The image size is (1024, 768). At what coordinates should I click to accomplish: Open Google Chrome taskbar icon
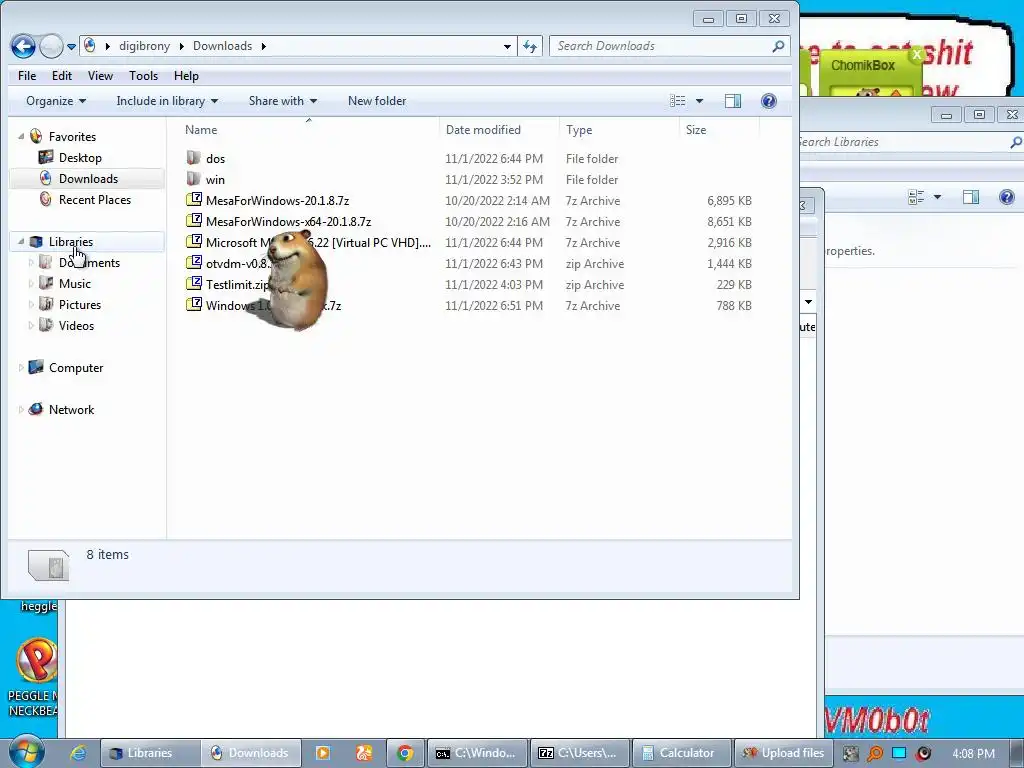point(405,753)
